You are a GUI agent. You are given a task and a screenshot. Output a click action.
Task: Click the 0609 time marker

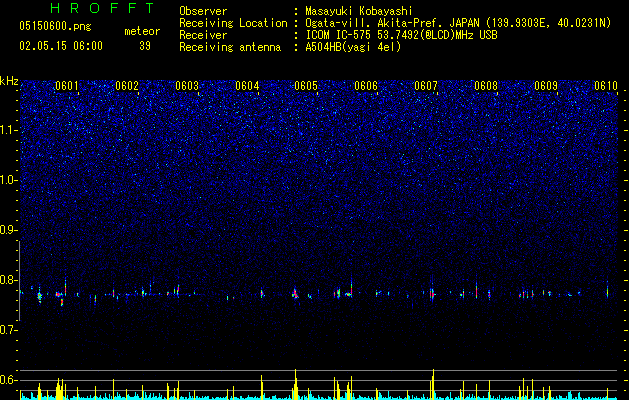click(546, 86)
